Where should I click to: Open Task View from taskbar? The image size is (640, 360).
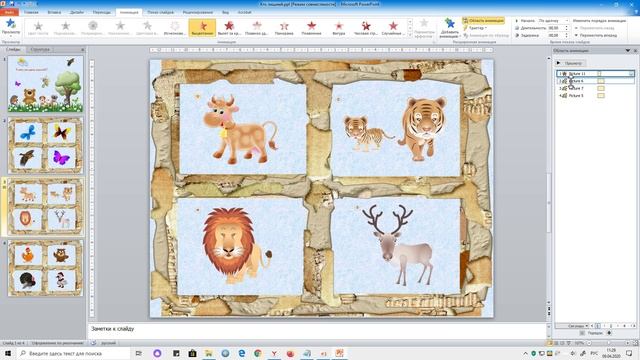[x=139, y=353]
